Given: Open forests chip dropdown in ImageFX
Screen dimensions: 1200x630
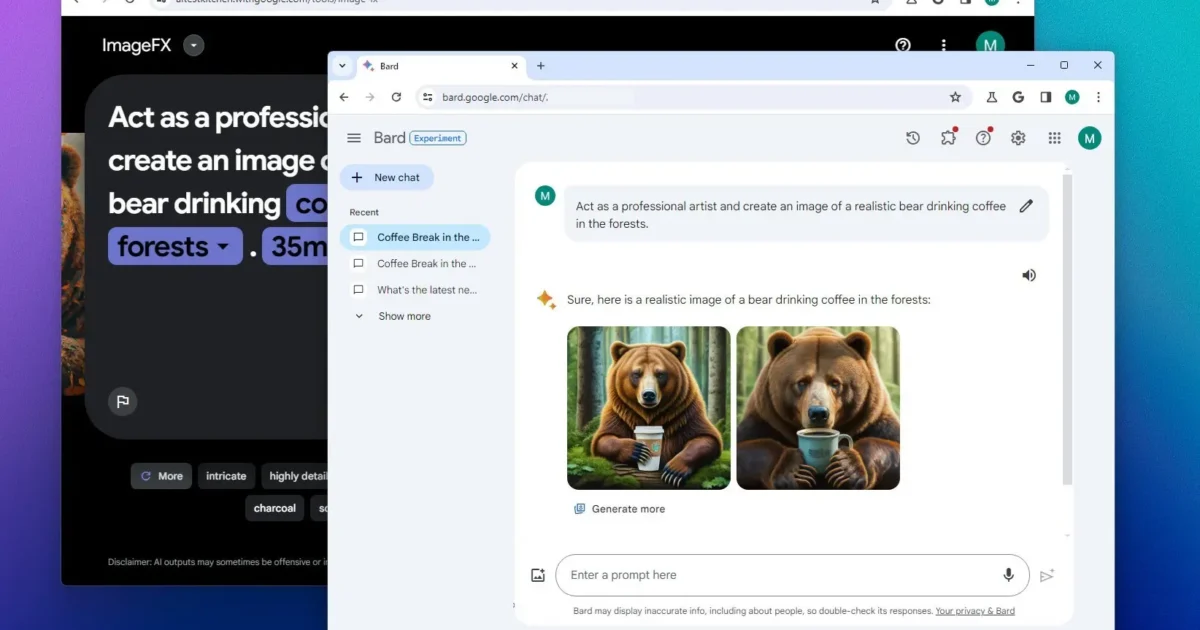Looking at the screenshot, I should coord(175,246).
